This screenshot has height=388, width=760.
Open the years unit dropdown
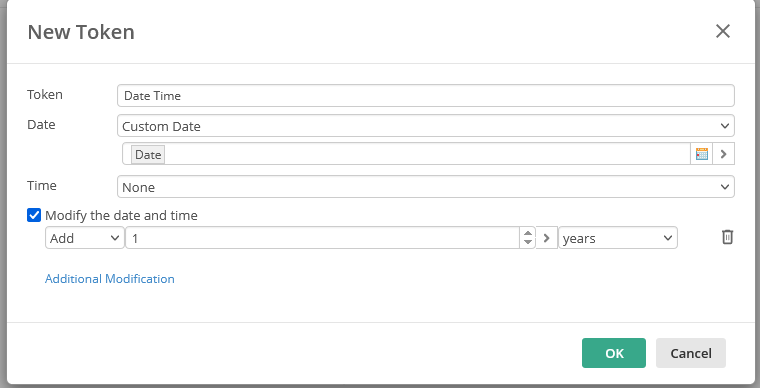pos(618,238)
